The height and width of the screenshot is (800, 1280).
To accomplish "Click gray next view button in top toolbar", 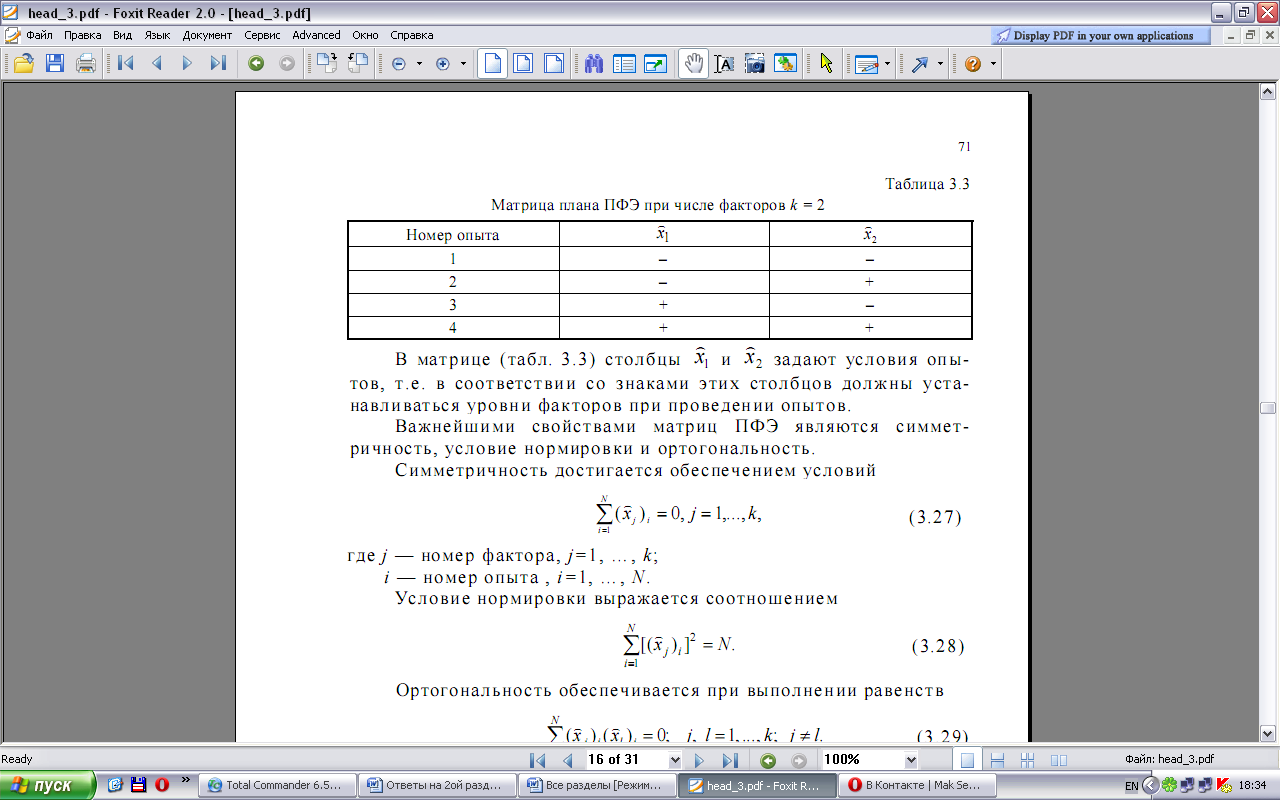I will point(287,64).
